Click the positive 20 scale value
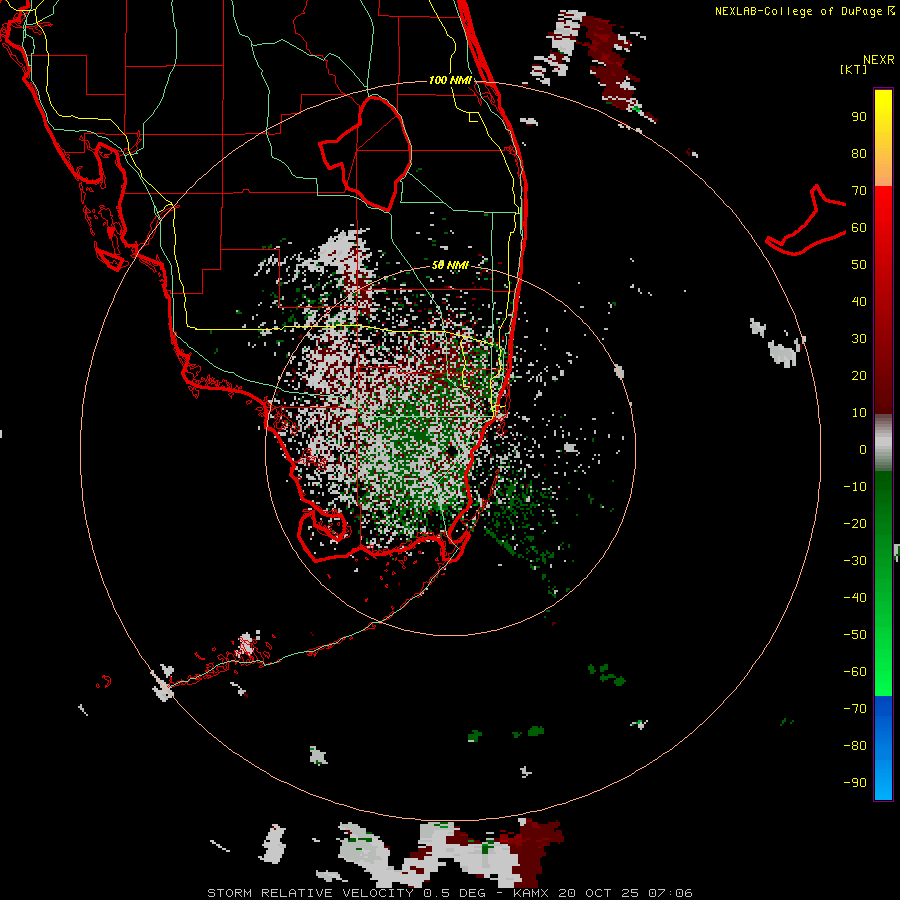The height and width of the screenshot is (900, 900). 859,375
